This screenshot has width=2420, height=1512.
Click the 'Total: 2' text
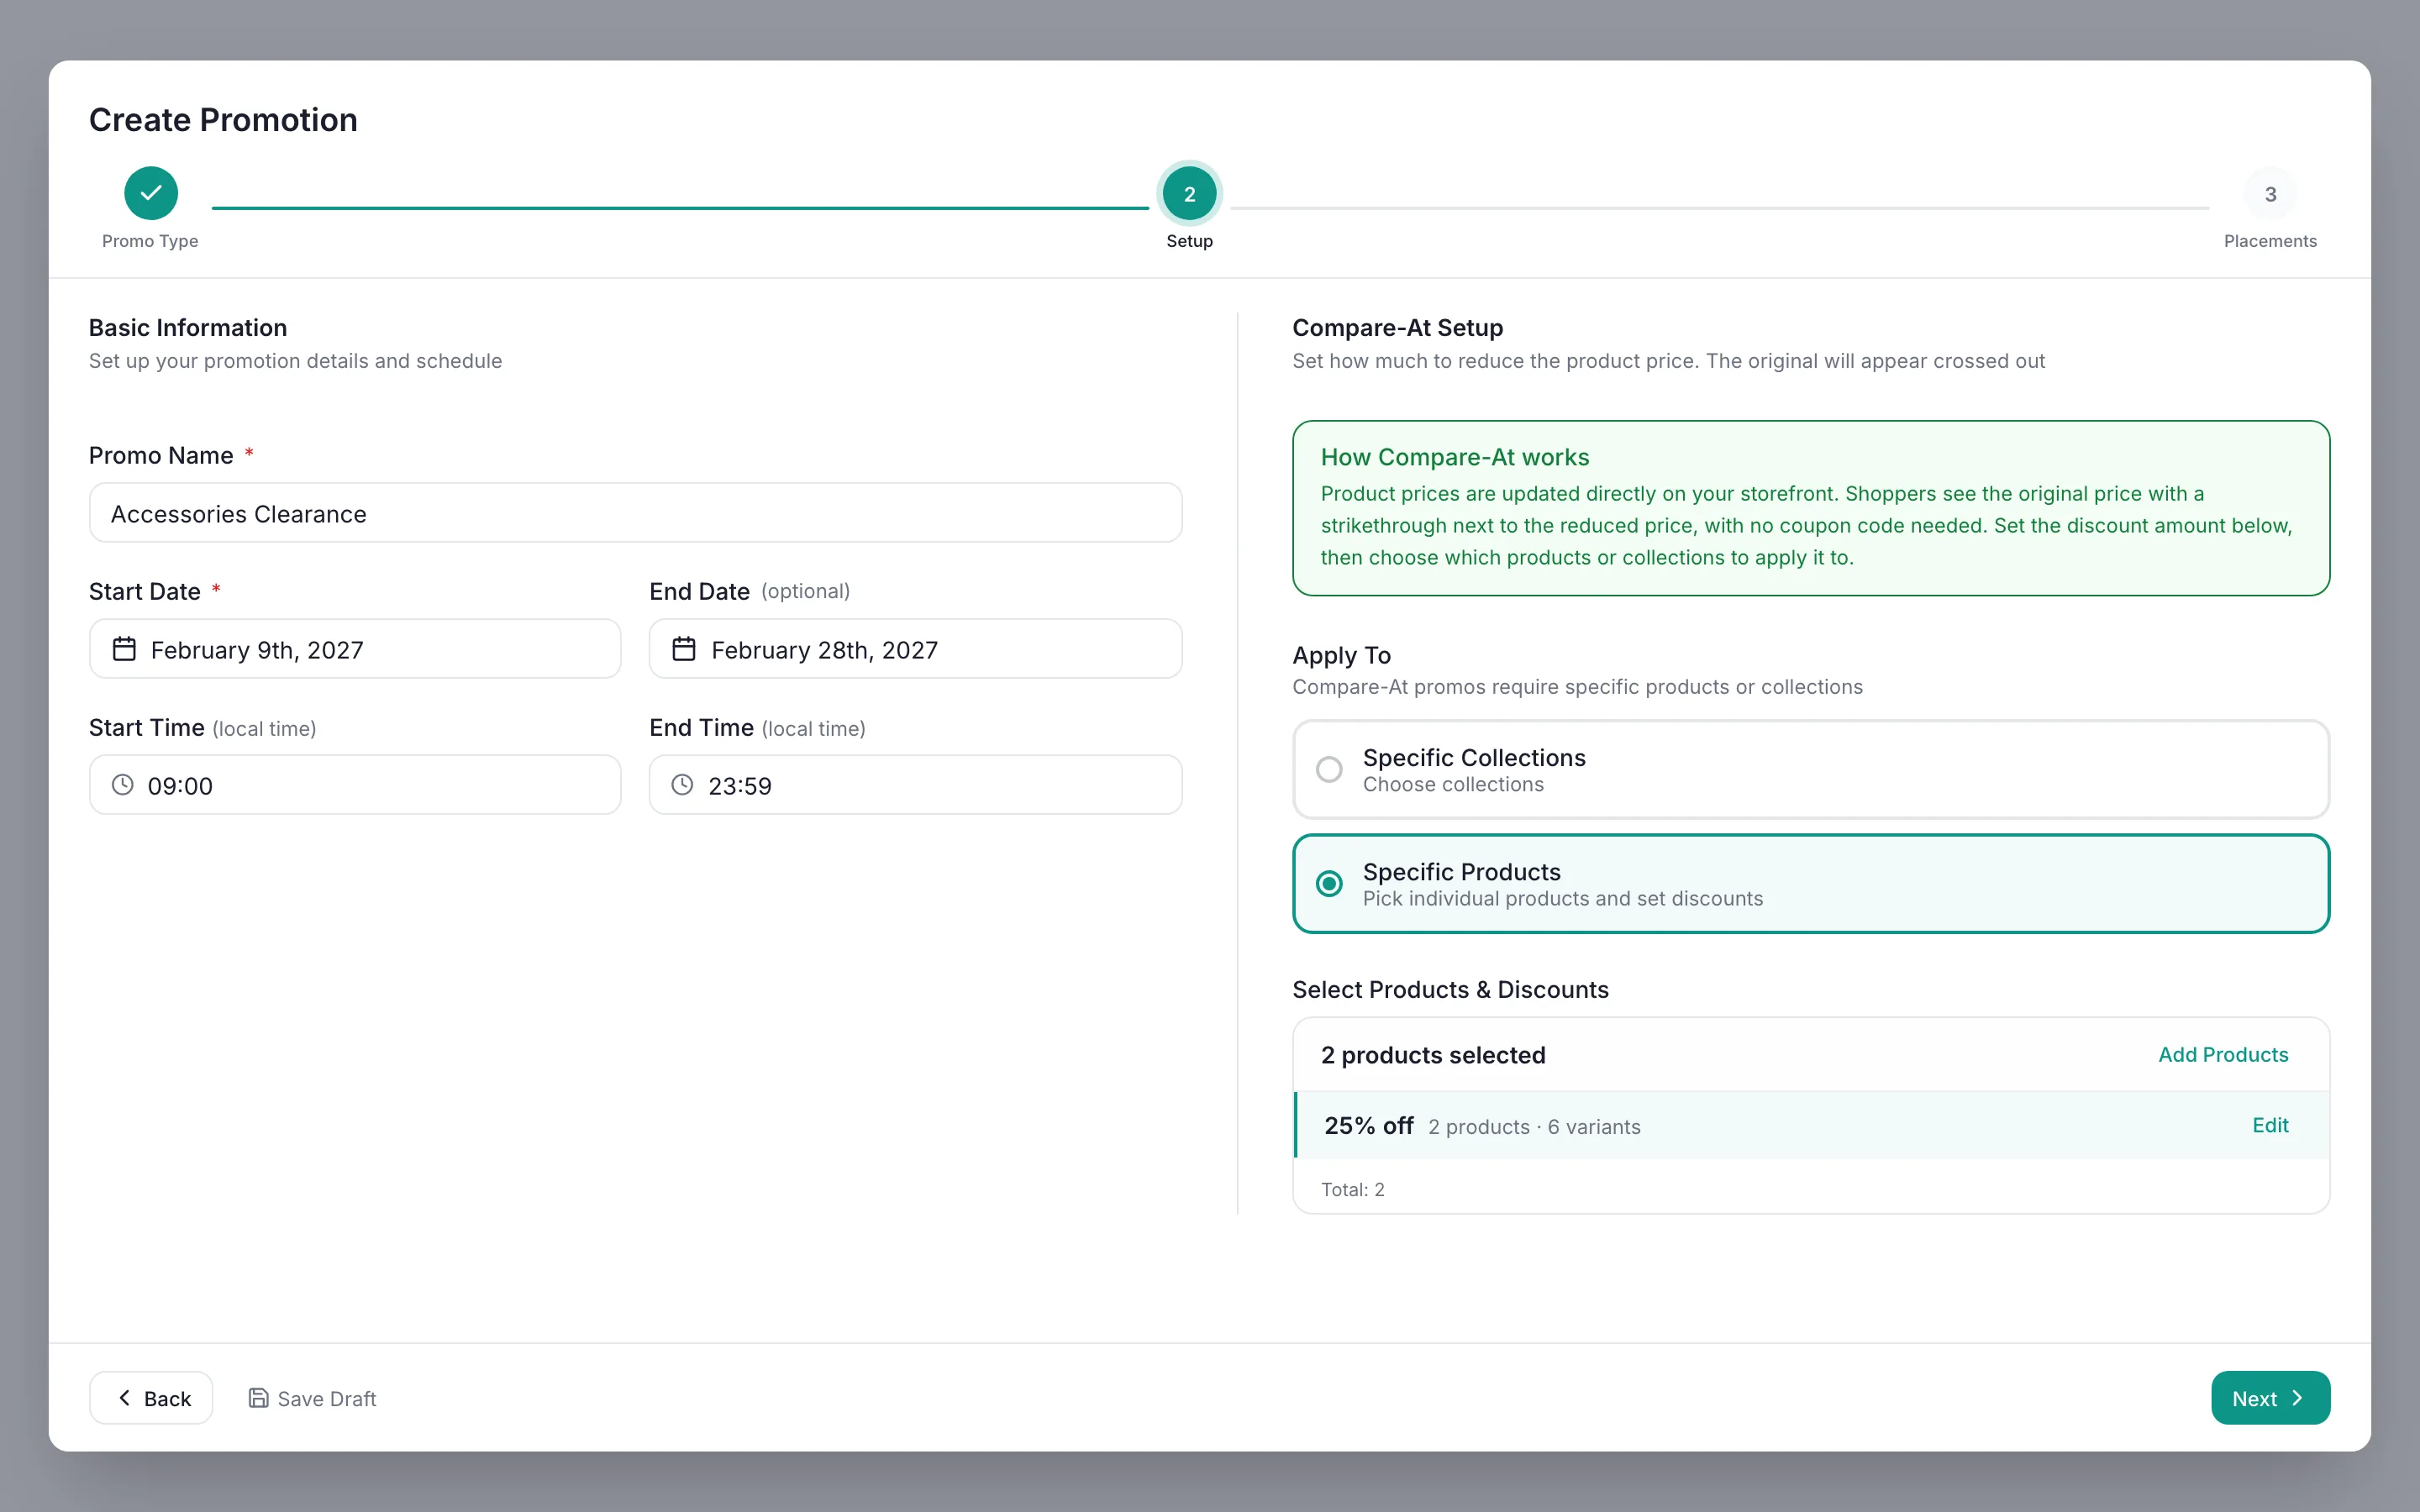(x=1352, y=1190)
